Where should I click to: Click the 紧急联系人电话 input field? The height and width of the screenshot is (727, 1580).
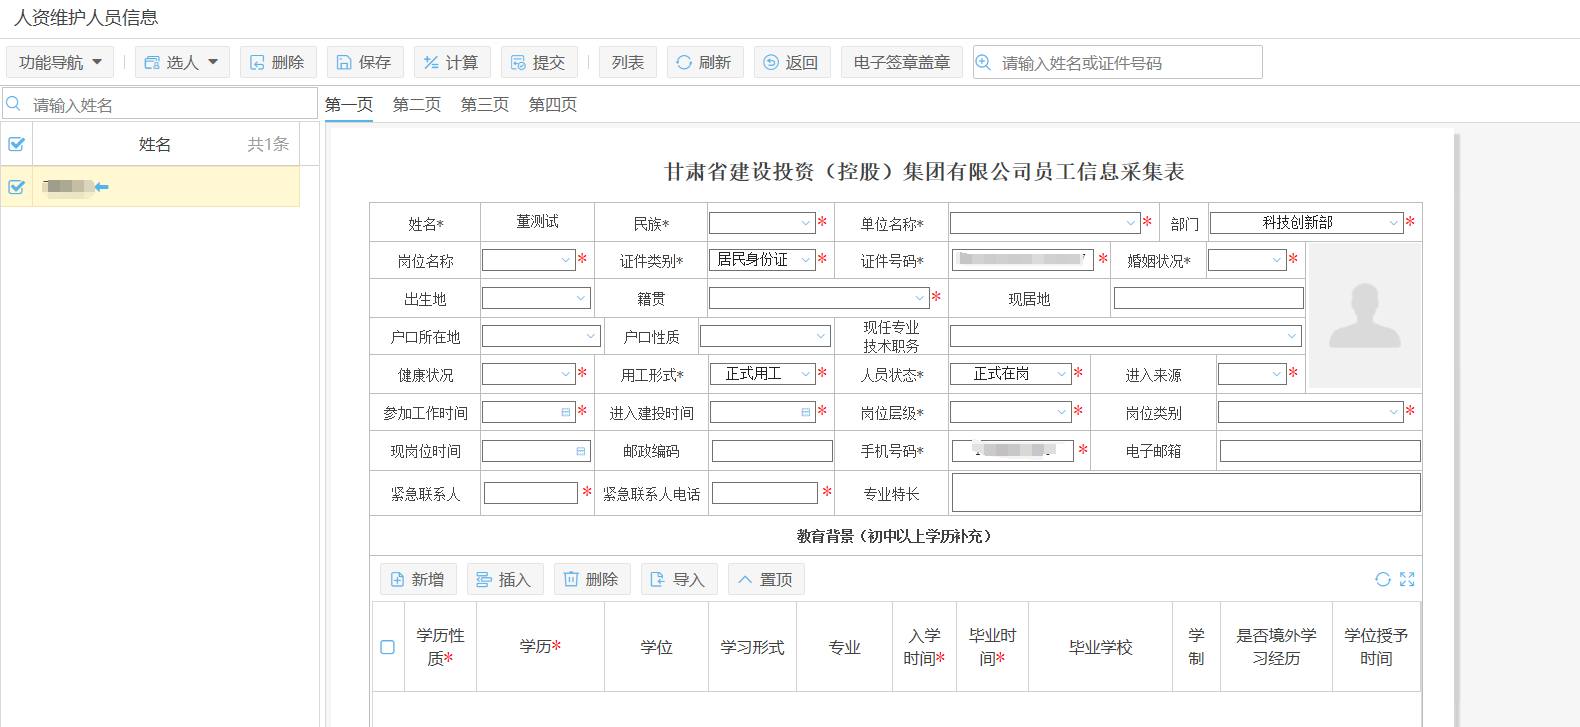point(765,493)
